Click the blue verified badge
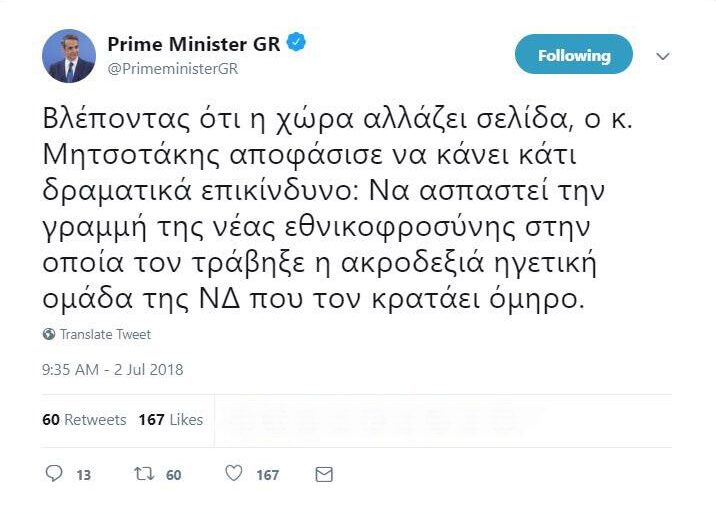The image size is (716, 513). pyautogui.click(x=296, y=44)
